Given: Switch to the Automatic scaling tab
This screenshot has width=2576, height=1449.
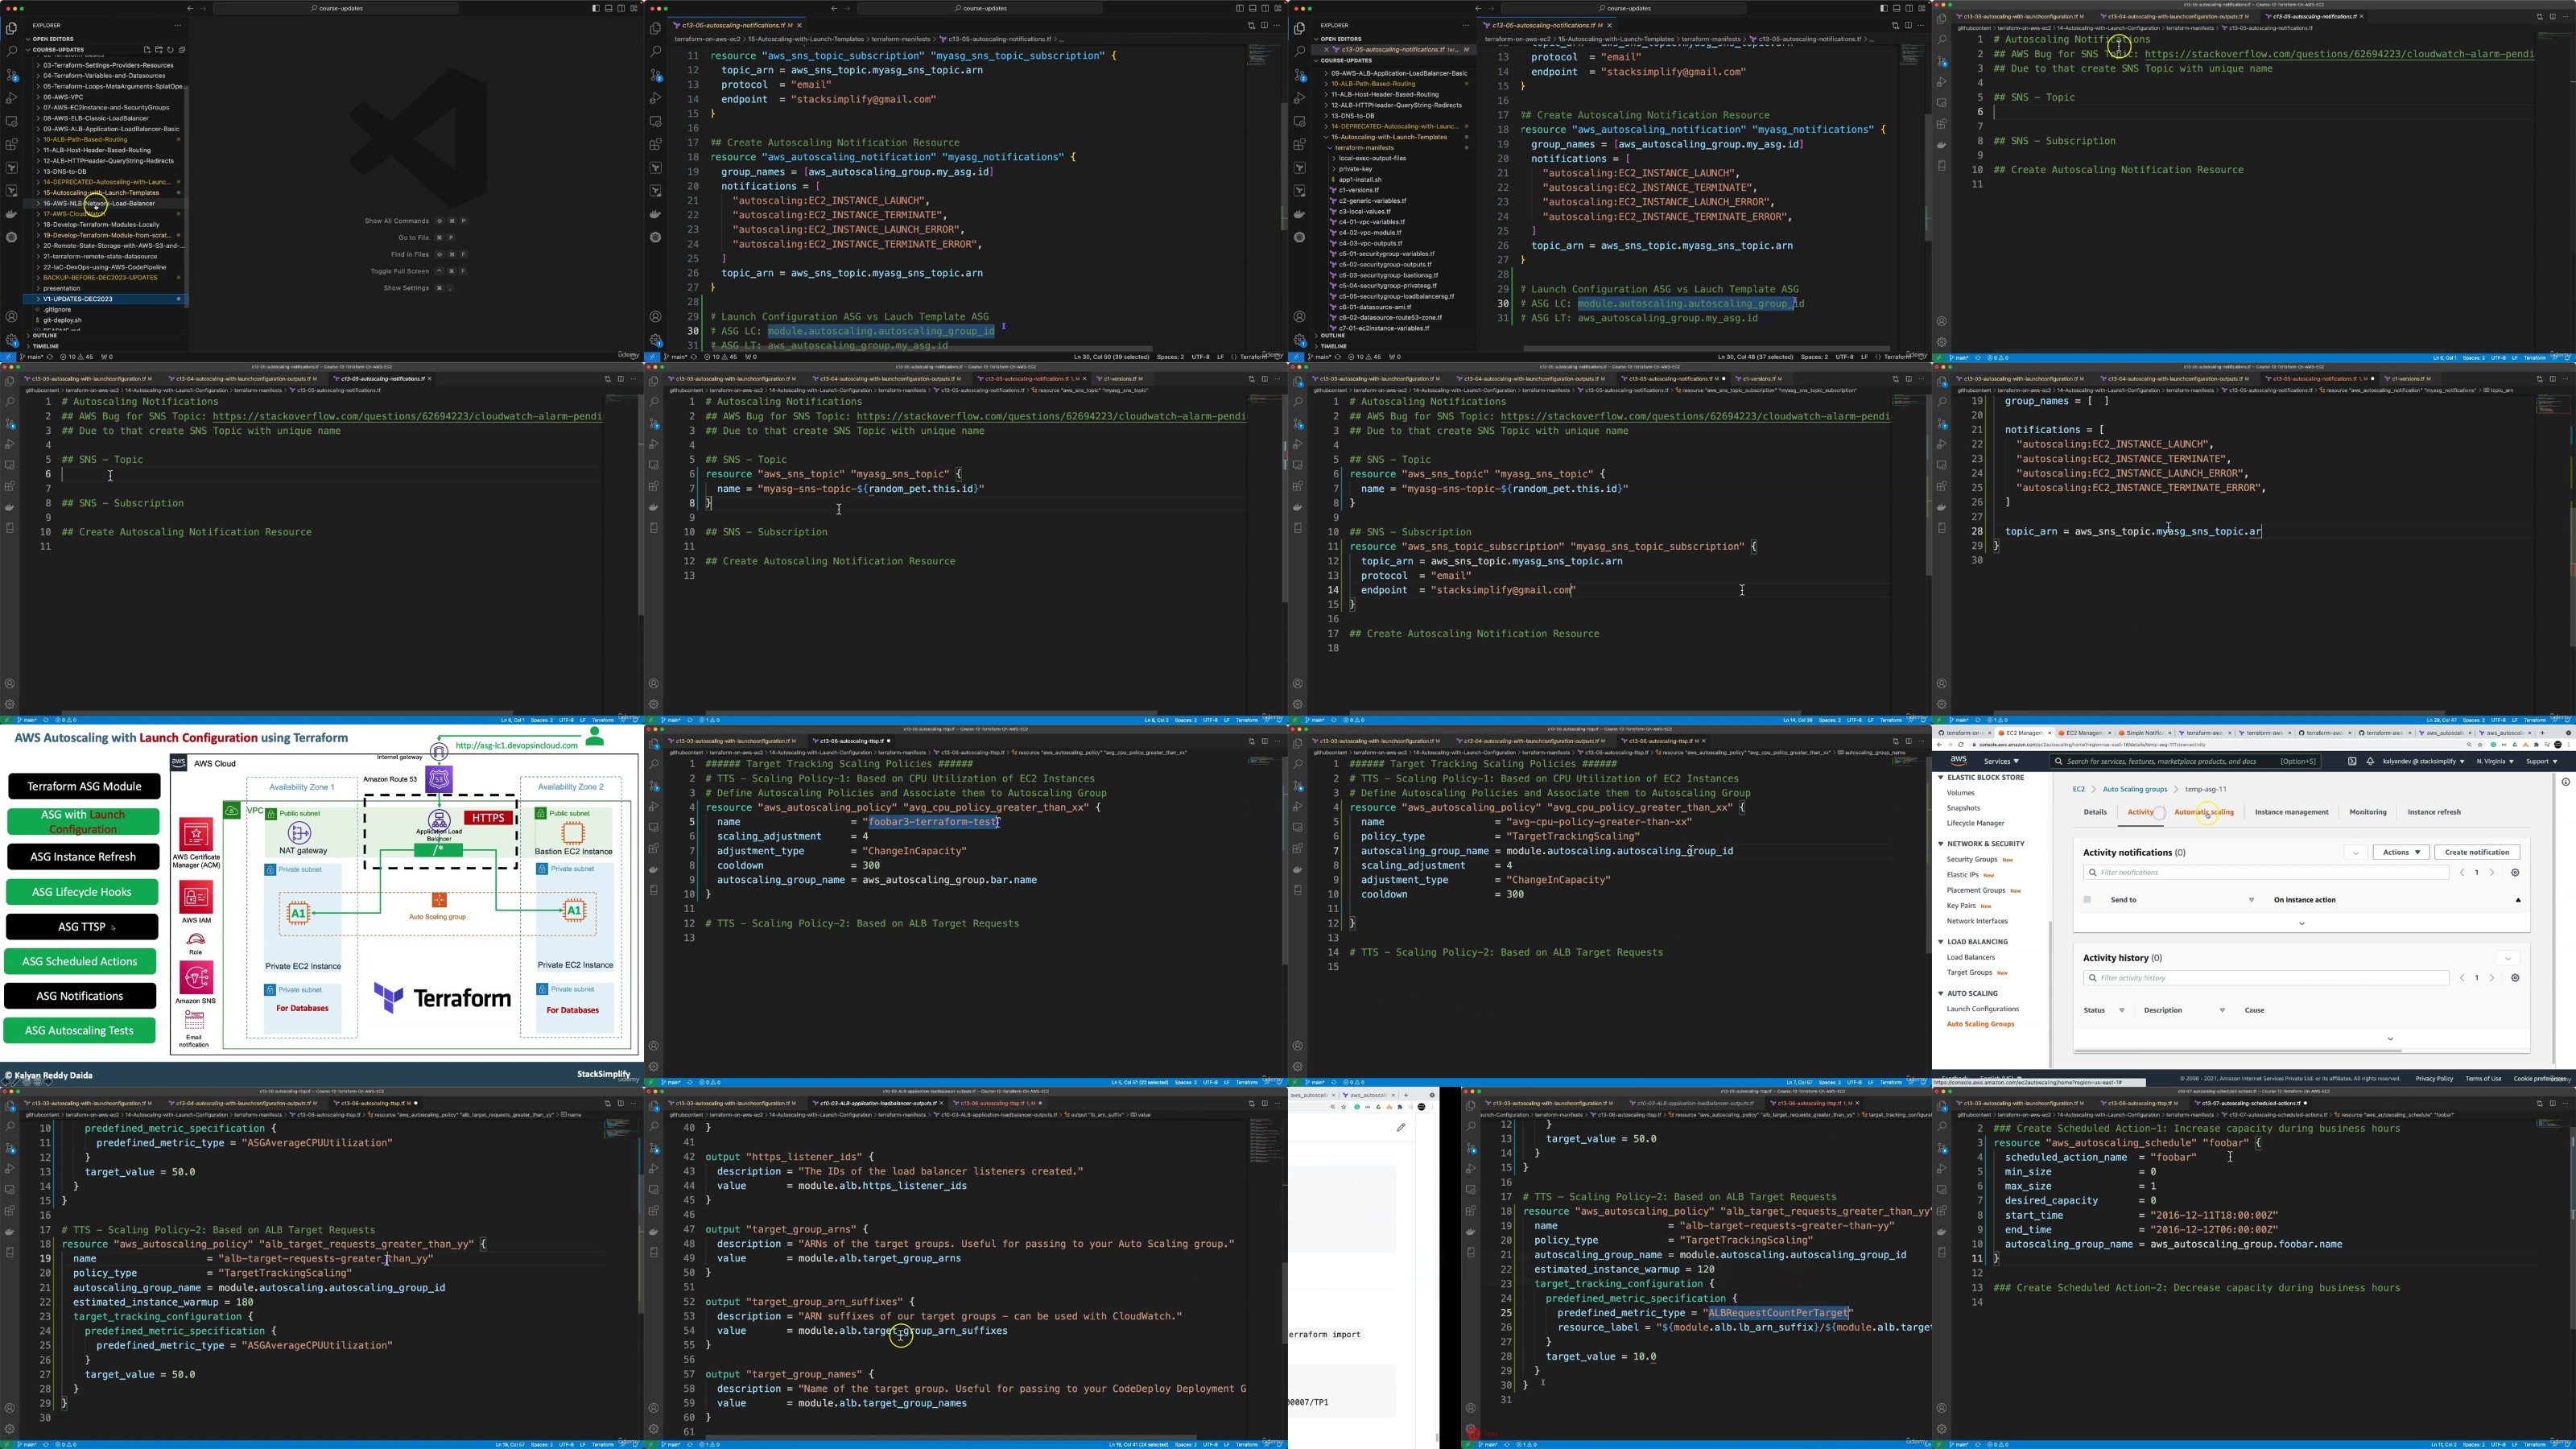Looking at the screenshot, I should 2203,812.
